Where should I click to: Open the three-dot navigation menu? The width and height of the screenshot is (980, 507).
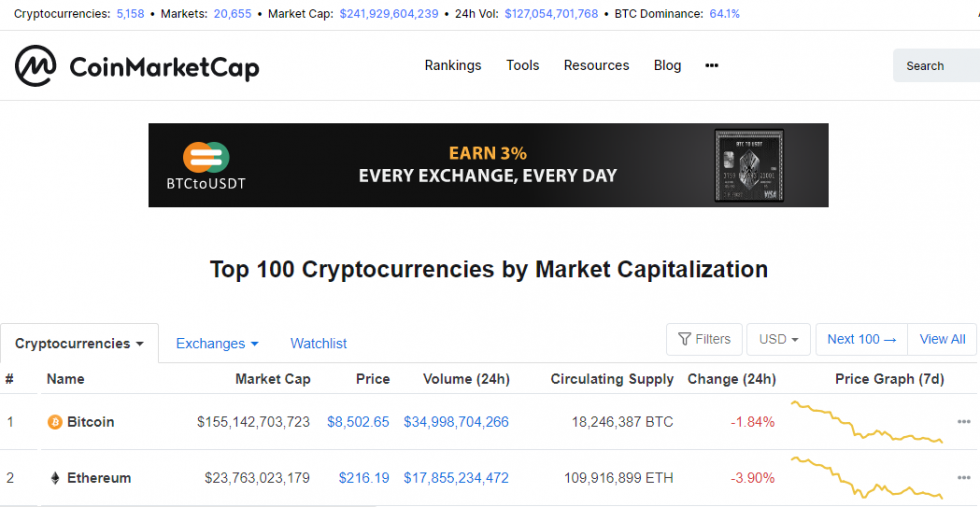pyautogui.click(x=712, y=65)
